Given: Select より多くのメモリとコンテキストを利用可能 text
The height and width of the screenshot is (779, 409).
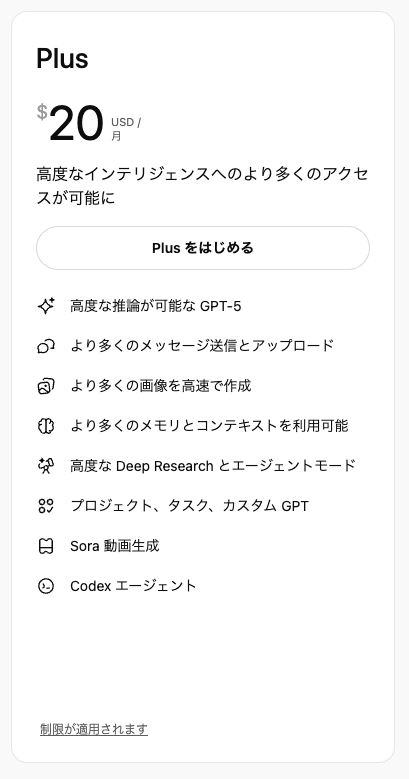Looking at the screenshot, I should coord(209,426).
